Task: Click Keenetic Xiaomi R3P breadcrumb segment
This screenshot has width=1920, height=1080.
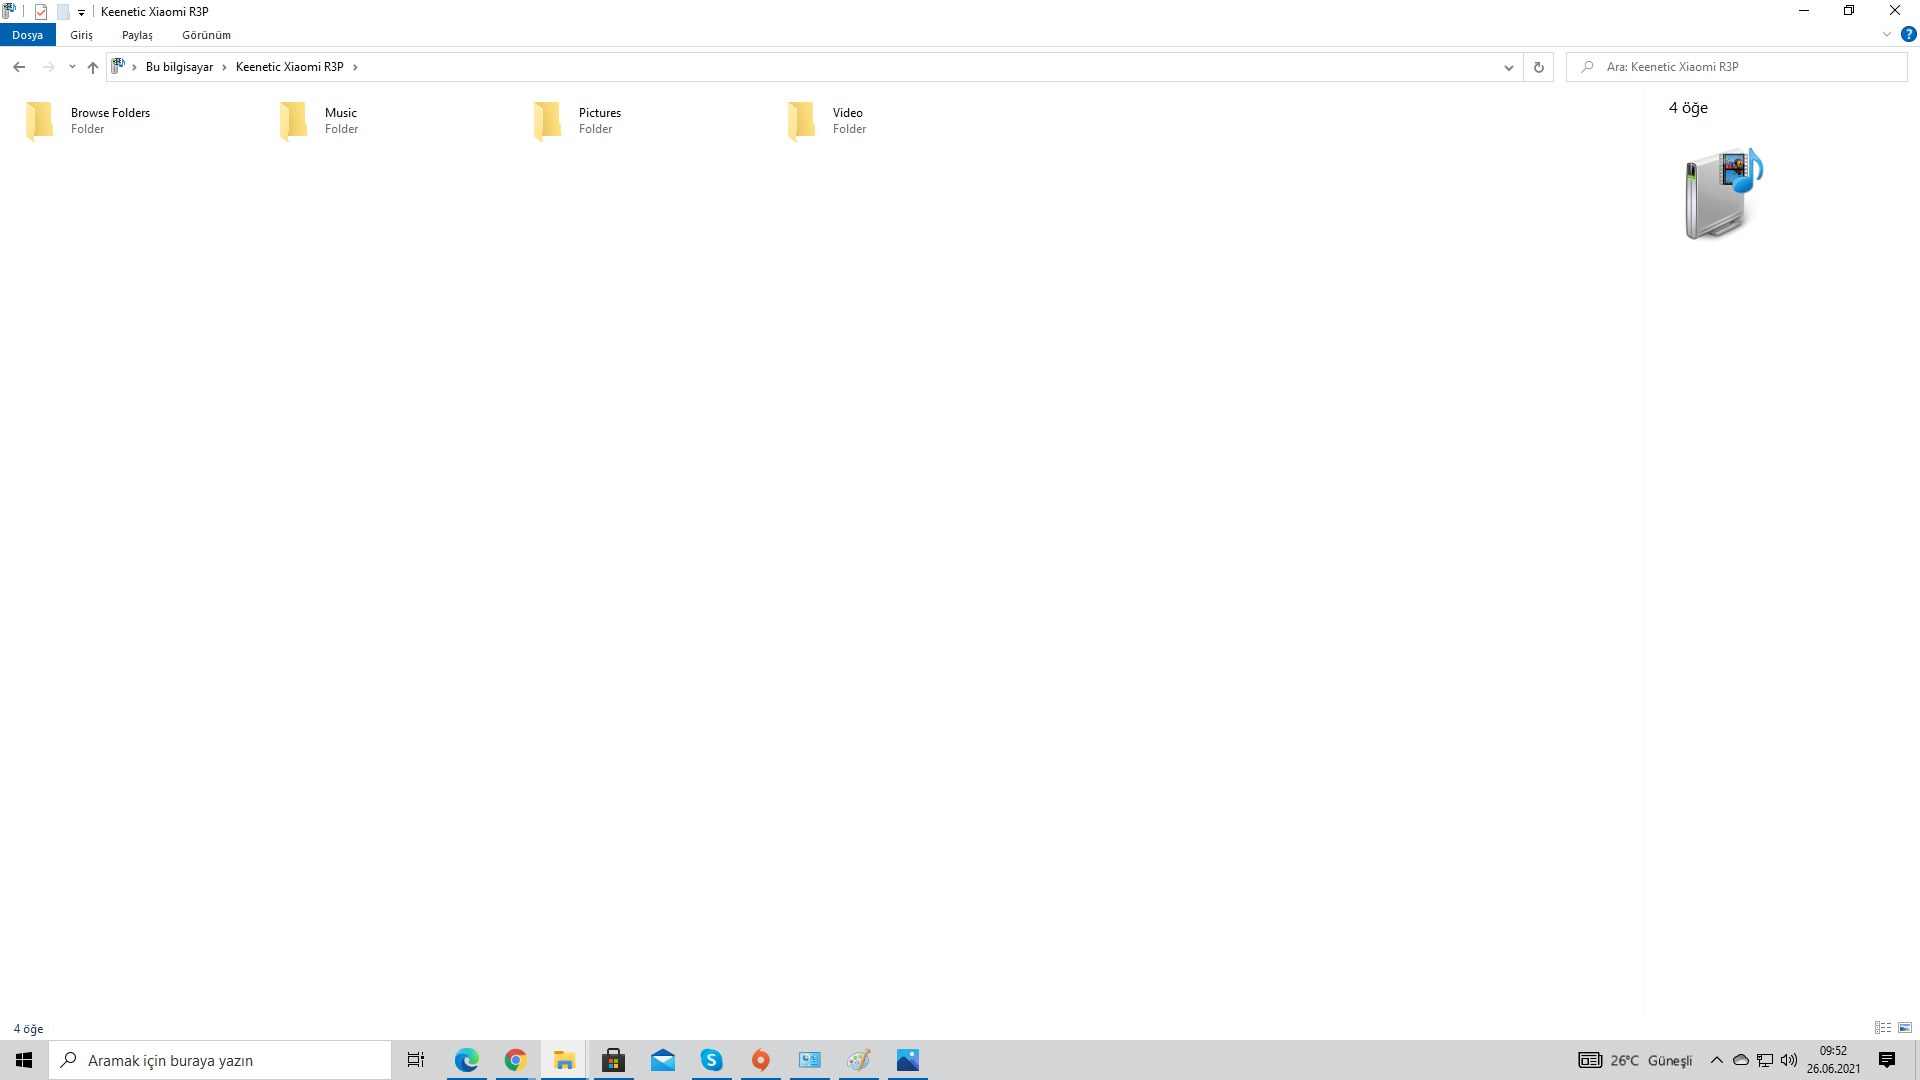Action: (289, 67)
